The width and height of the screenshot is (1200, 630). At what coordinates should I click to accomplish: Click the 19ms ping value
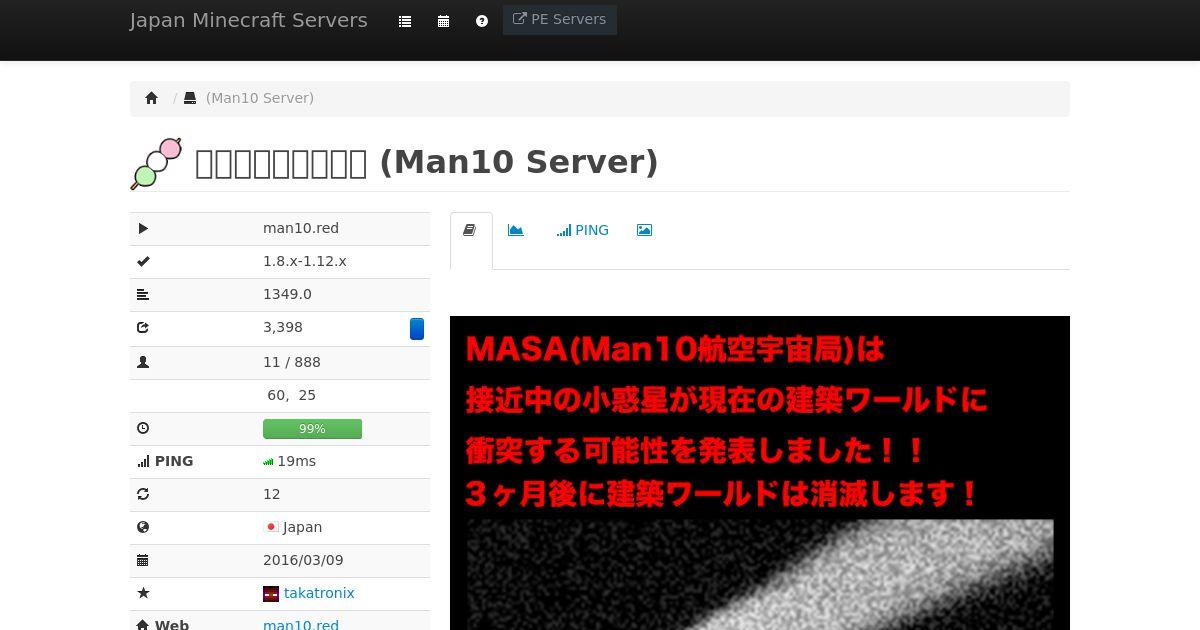coord(296,461)
